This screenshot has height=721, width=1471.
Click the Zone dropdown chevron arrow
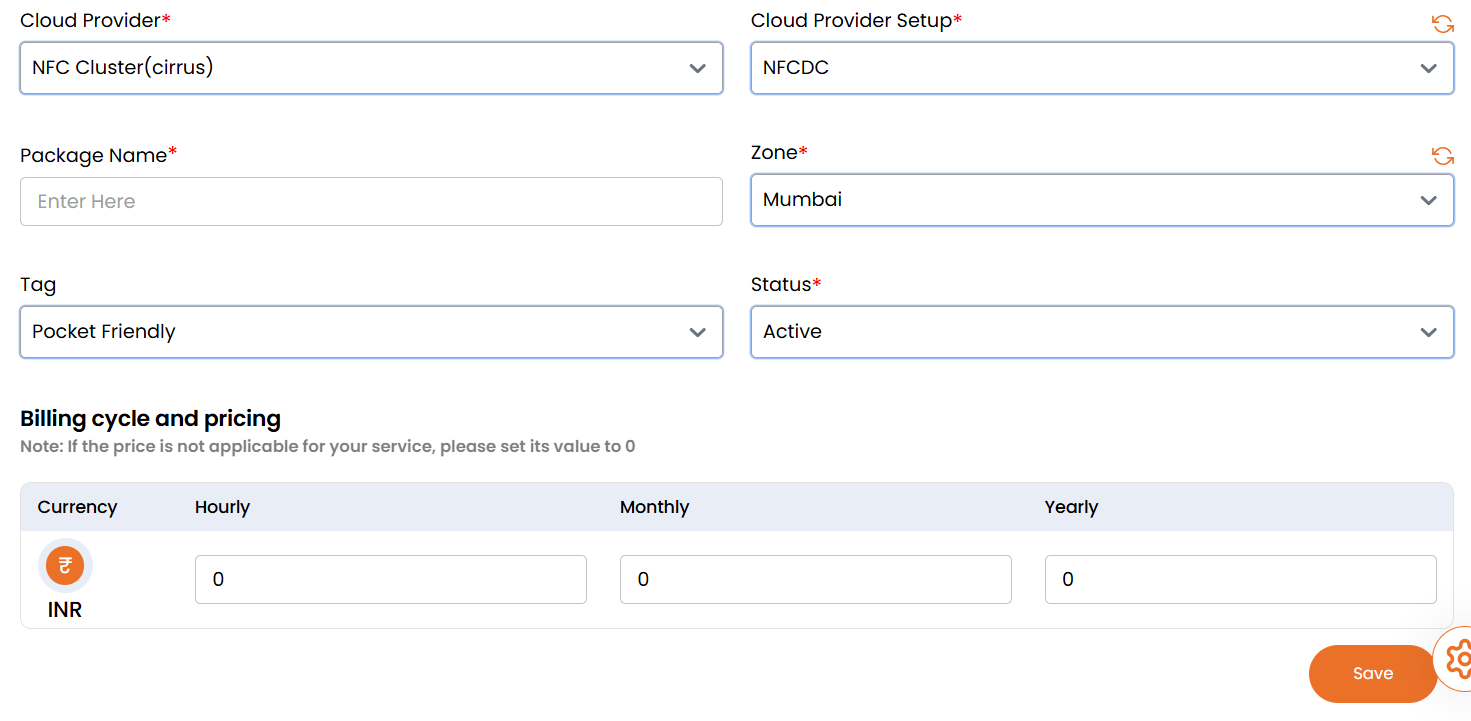(1429, 200)
